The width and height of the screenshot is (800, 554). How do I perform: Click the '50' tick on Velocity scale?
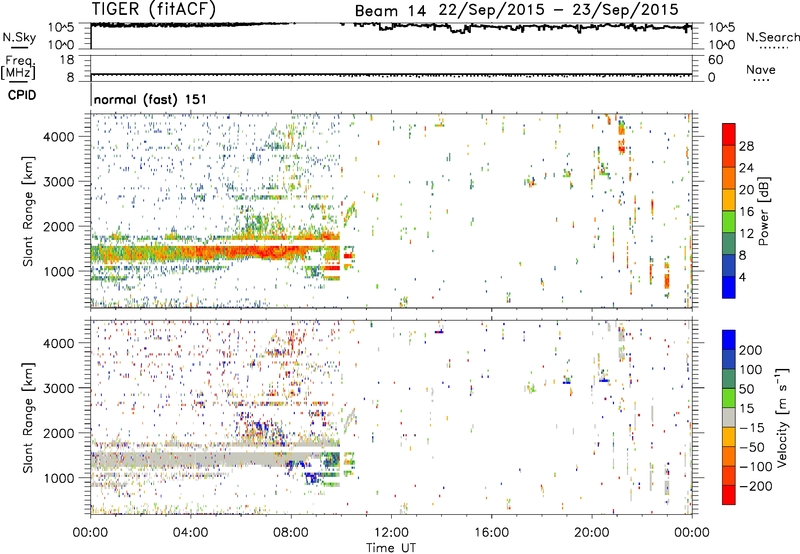[746, 389]
